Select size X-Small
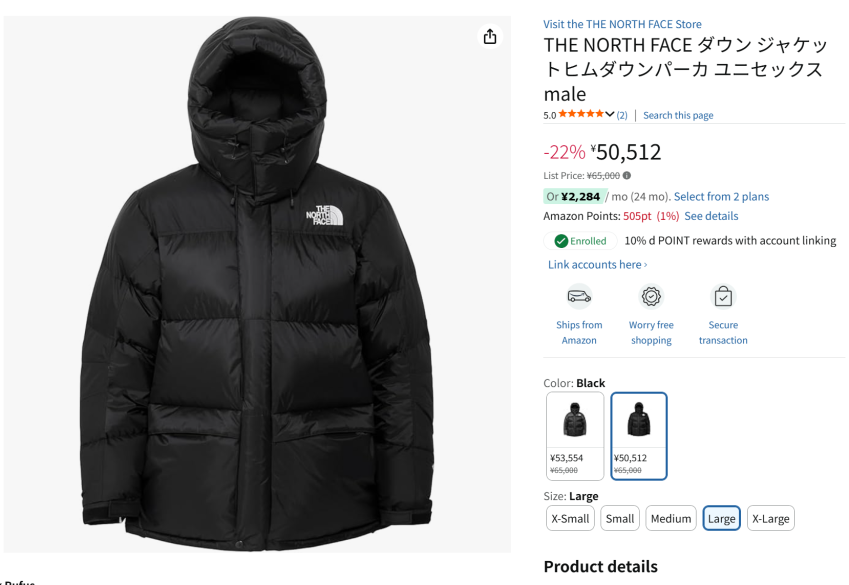 pyautogui.click(x=570, y=518)
